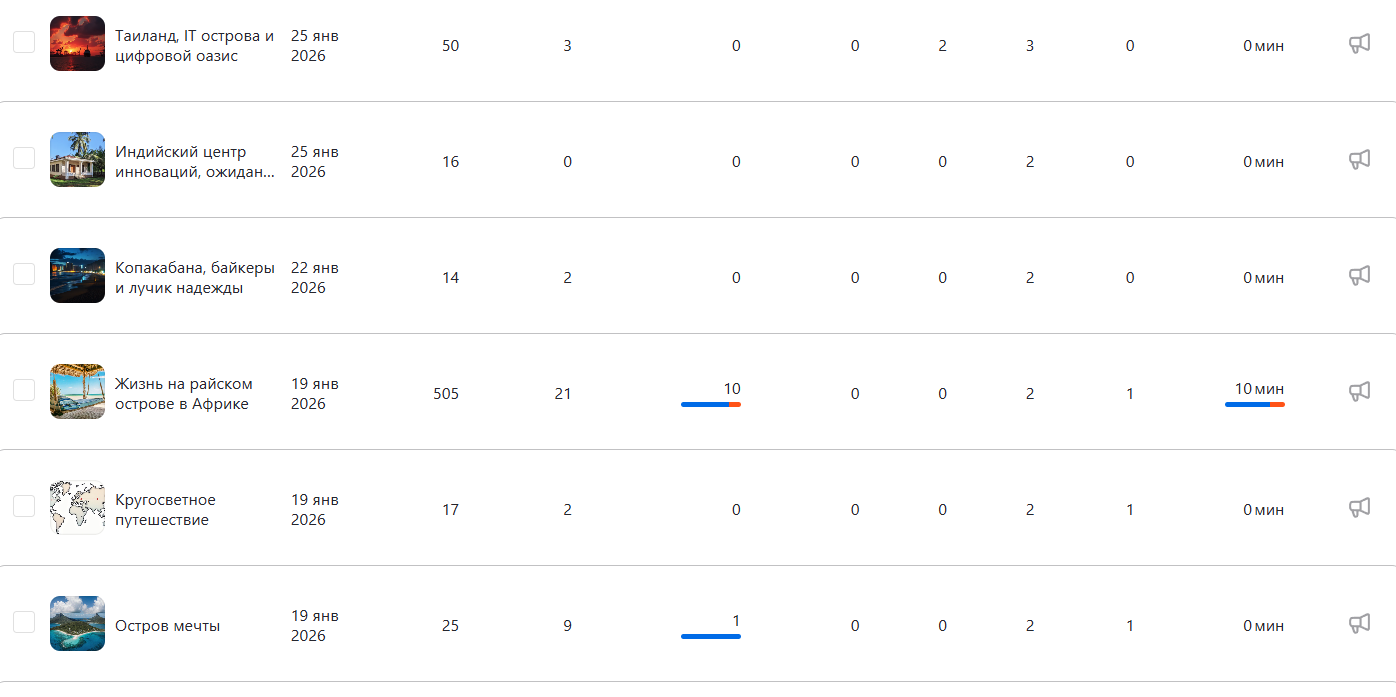
Task: Click megaphone icon in Копакабана, байкеры row
Action: point(1359,276)
